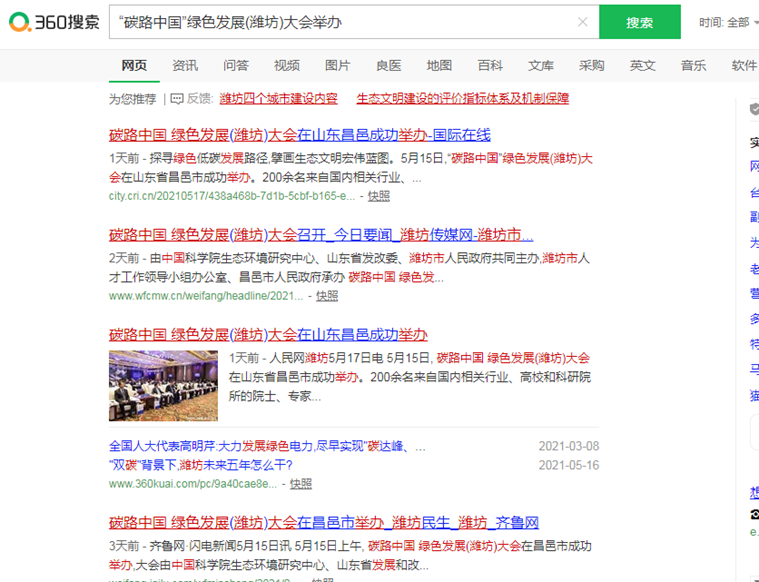The image size is (759, 582).
Task: Click the 反馈 feedback icon
Action: 177,99
